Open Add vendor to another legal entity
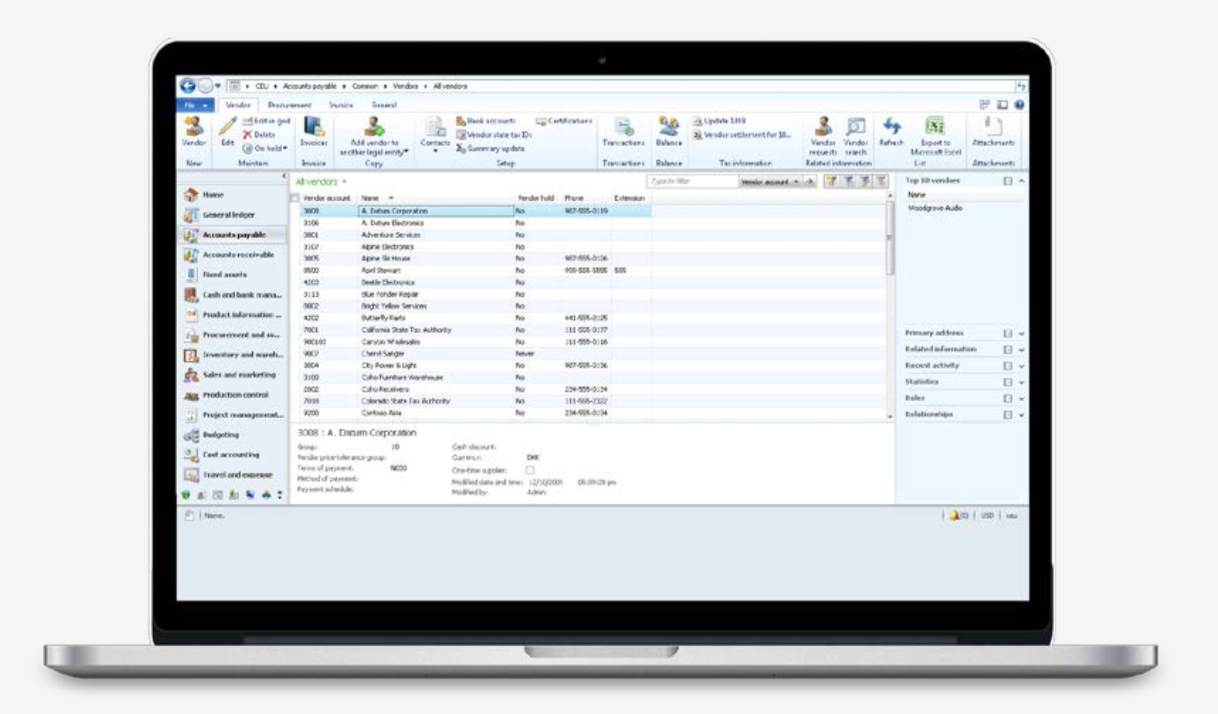Viewport: 1218px width, 714px height. (x=375, y=134)
